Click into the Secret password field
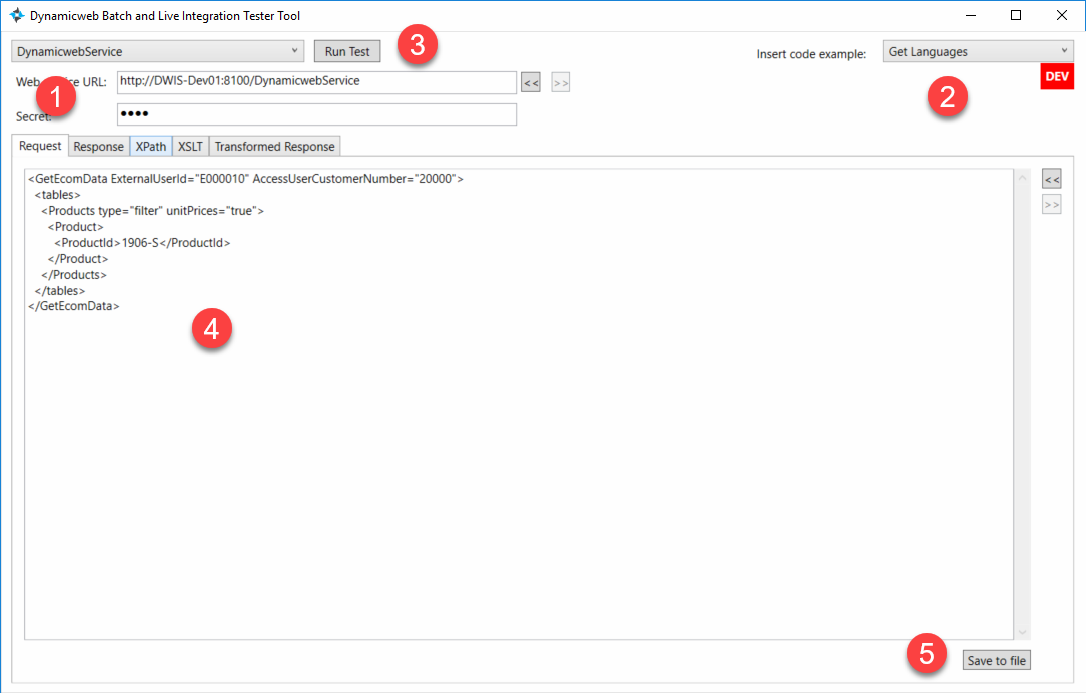 tap(316, 115)
